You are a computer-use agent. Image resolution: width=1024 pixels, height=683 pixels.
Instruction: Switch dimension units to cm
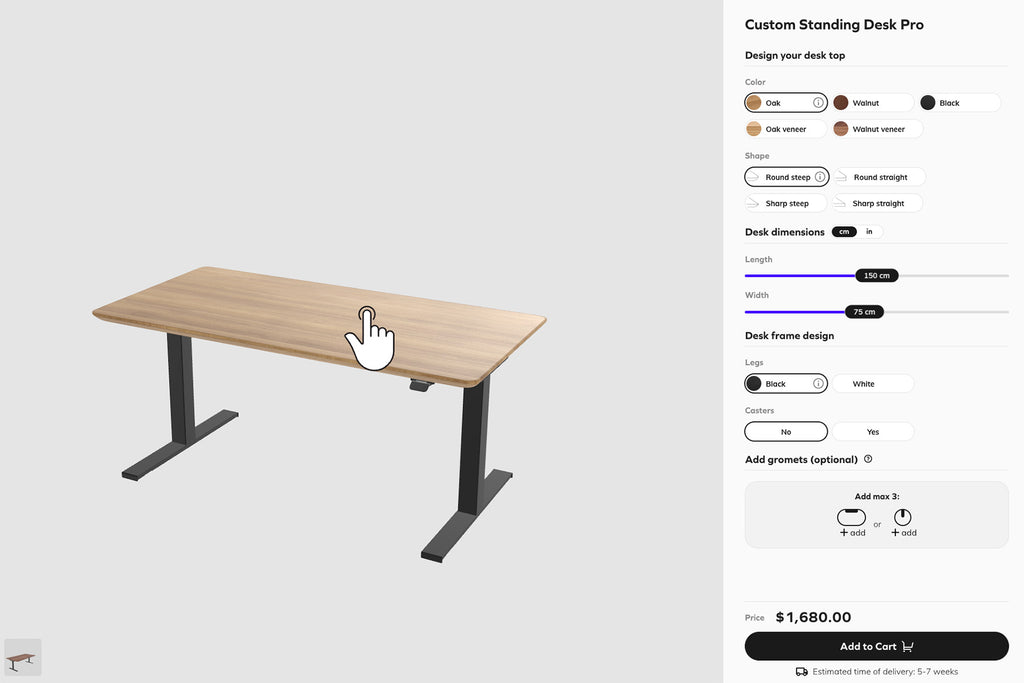click(x=844, y=232)
